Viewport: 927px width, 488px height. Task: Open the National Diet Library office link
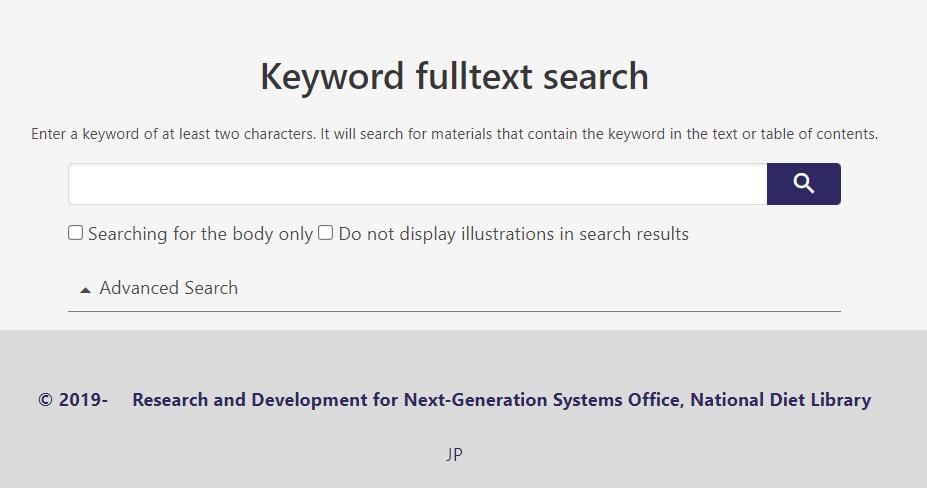click(780, 400)
